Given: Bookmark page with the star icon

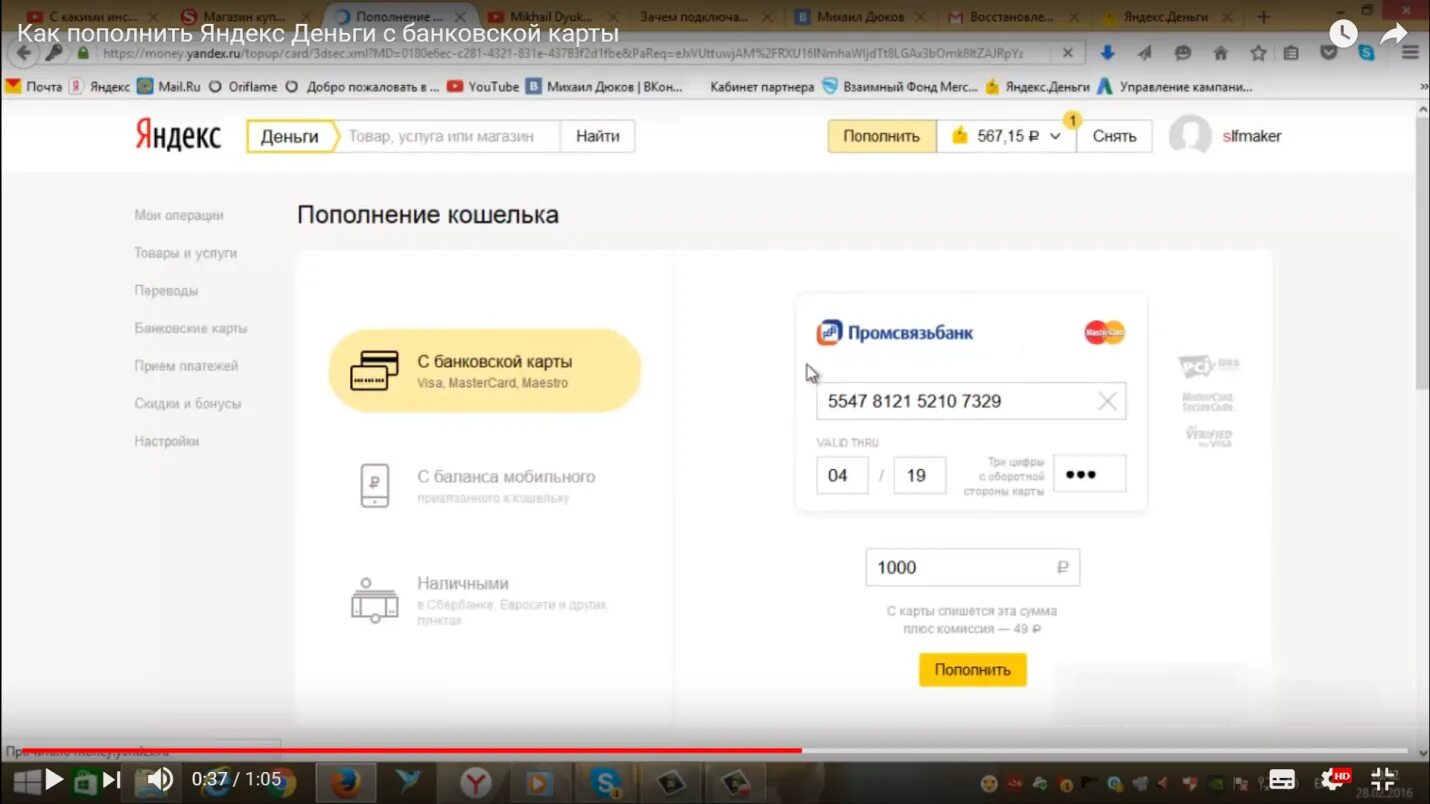Looking at the screenshot, I should [x=1258, y=53].
